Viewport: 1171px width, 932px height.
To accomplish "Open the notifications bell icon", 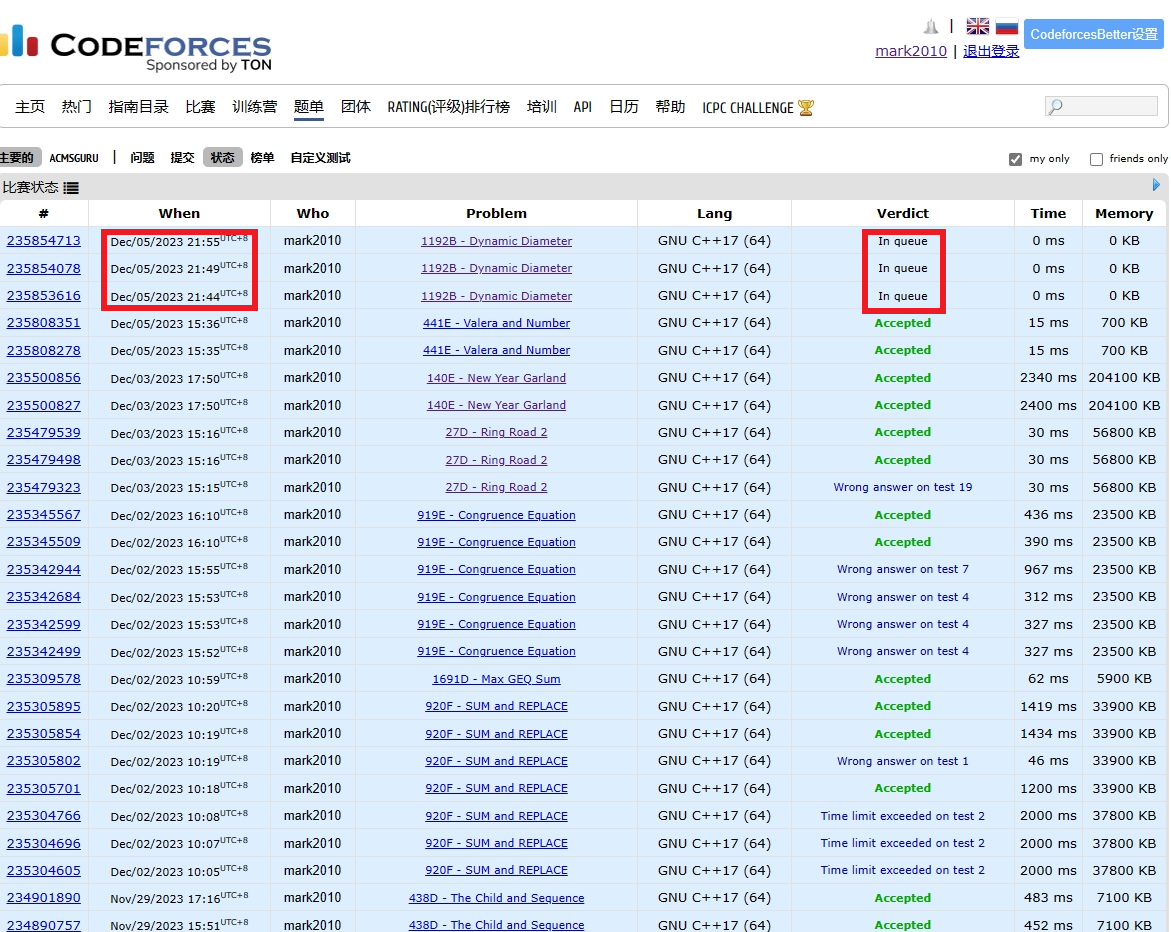I will coord(930,27).
